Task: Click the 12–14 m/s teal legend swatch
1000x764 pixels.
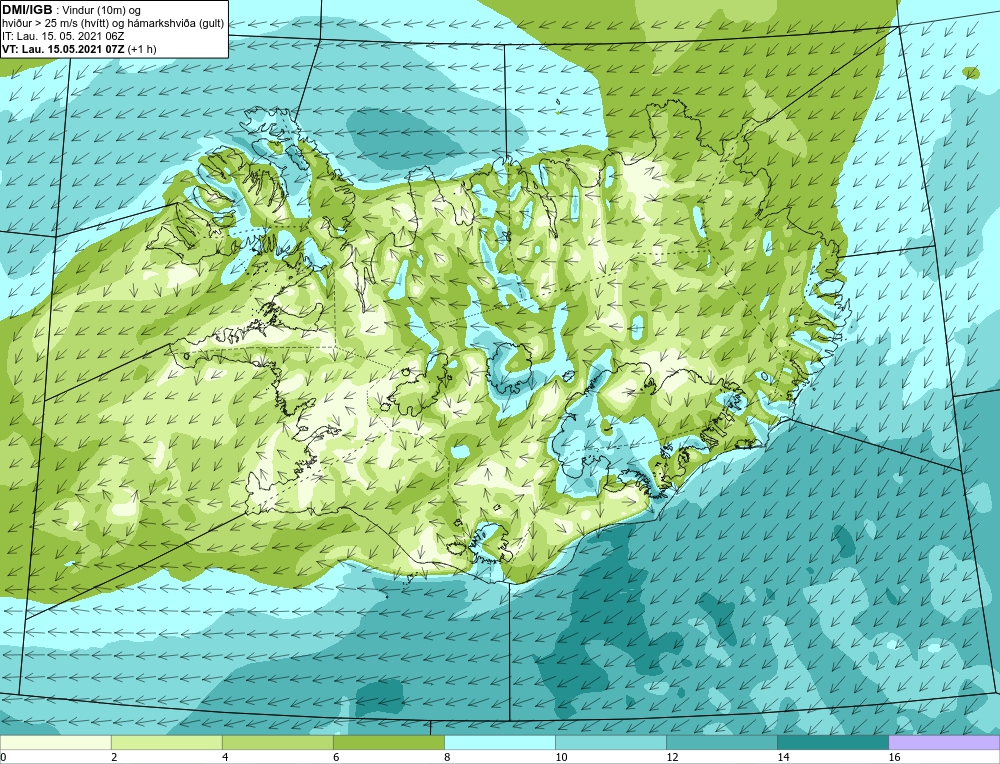Action: 721,742
